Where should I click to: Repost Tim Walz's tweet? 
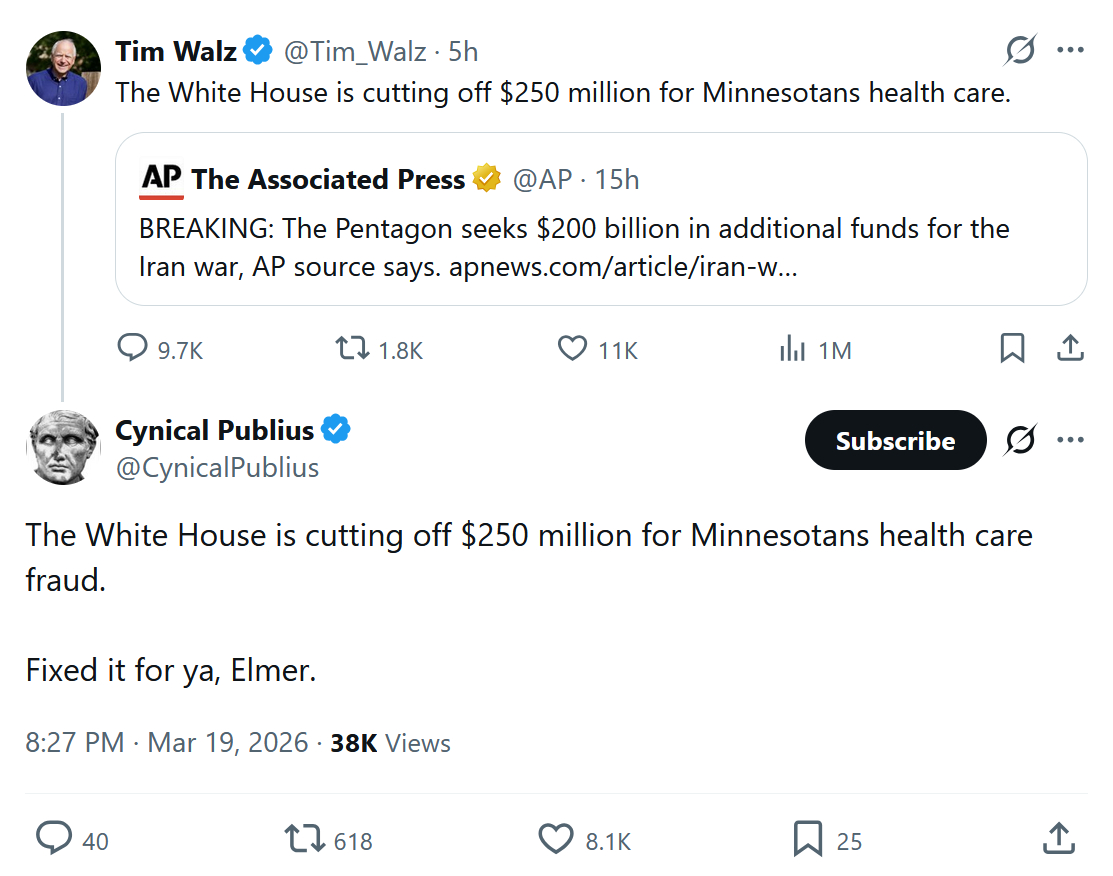click(x=351, y=348)
